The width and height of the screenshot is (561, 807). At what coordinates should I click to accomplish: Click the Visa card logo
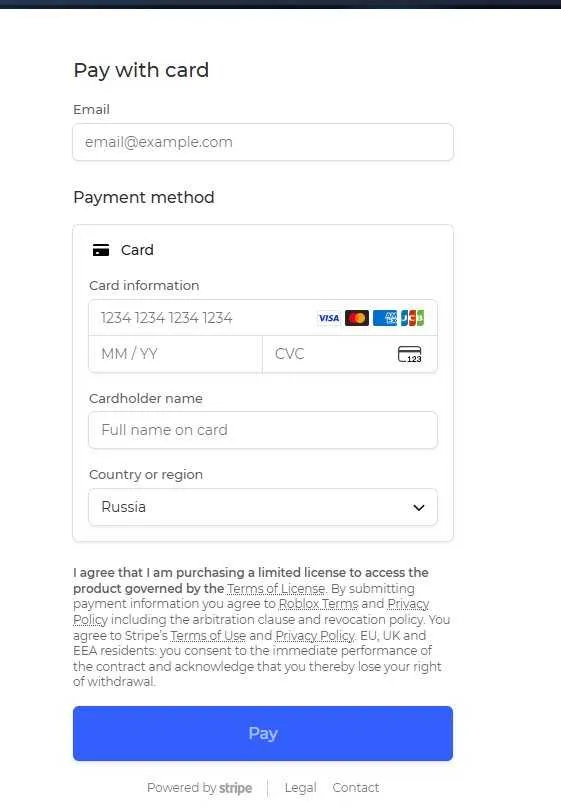pyautogui.click(x=328, y=318)
